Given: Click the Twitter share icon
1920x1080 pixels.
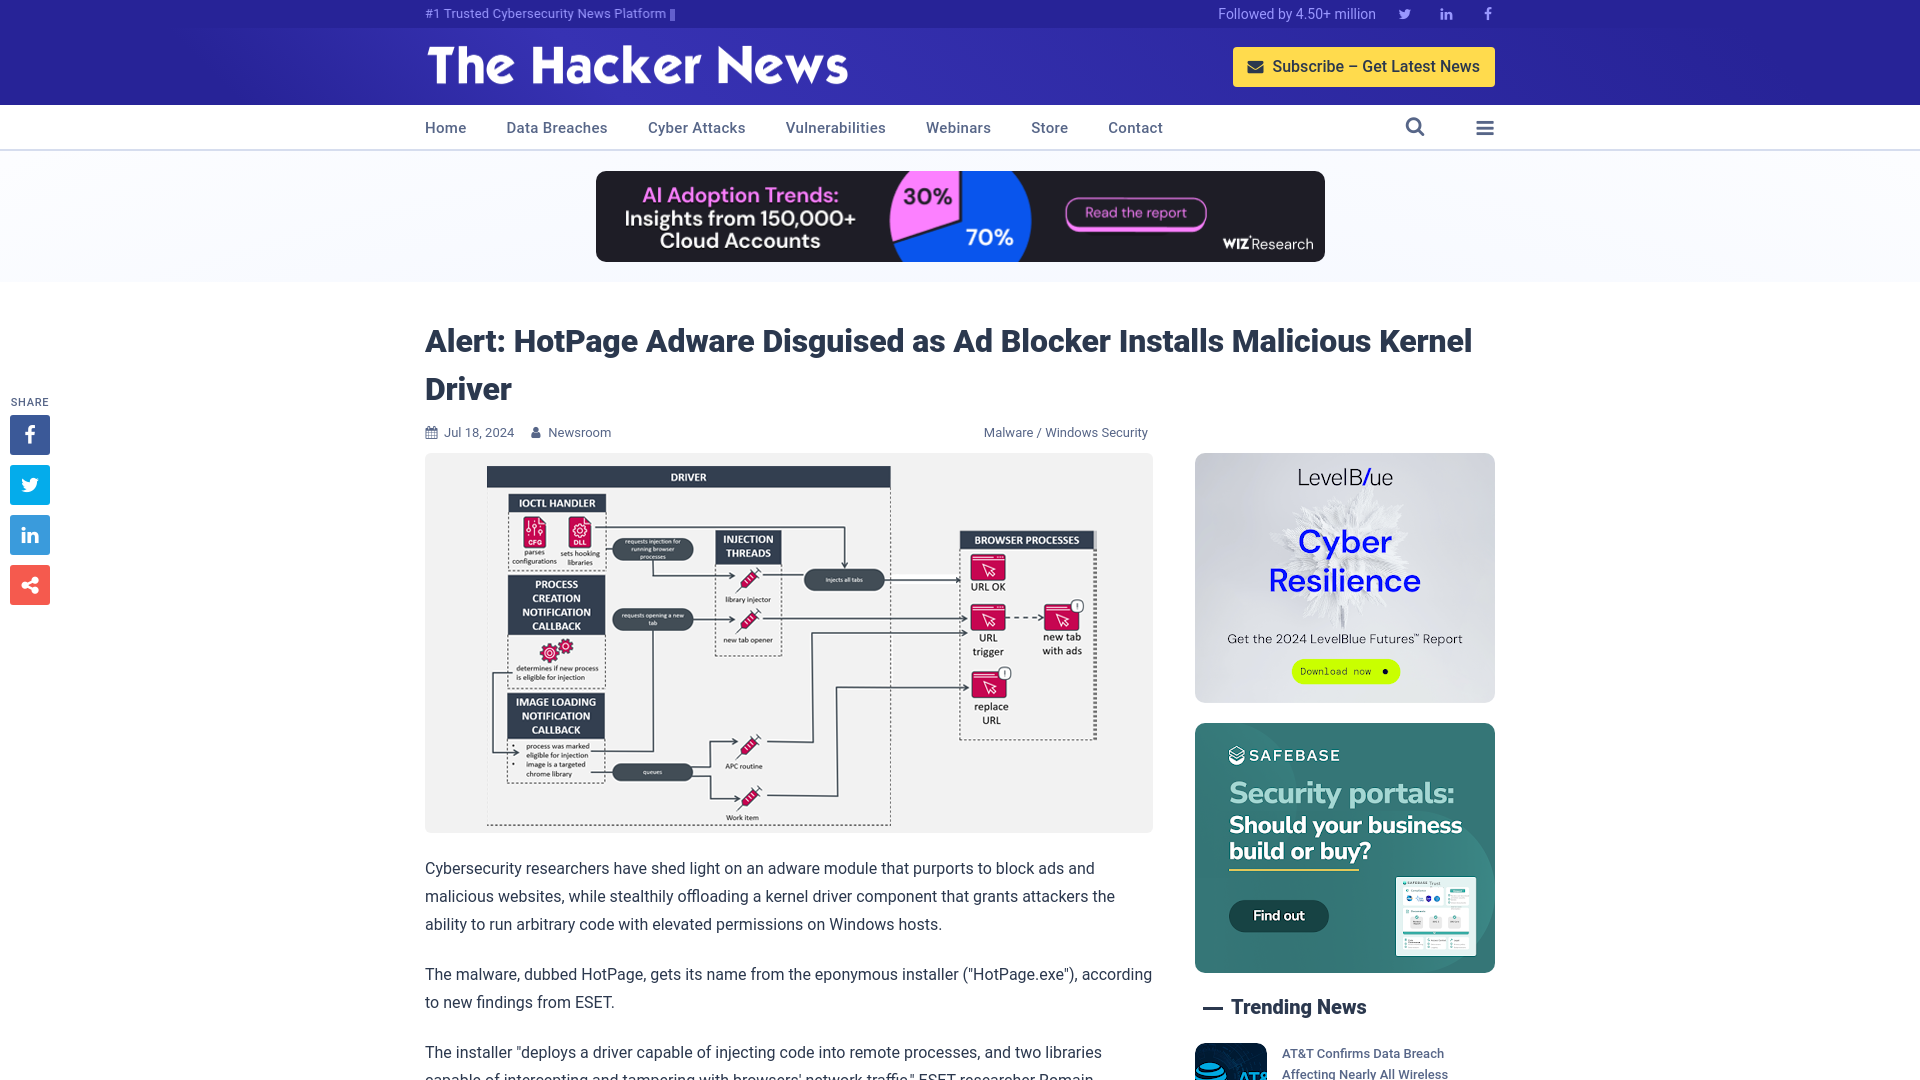Looking at the screenshot, I should coord(29,484).
